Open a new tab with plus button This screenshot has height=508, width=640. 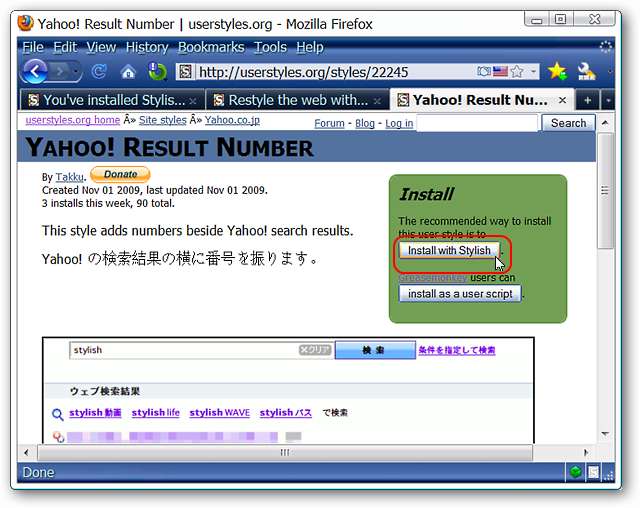[587, 100]
